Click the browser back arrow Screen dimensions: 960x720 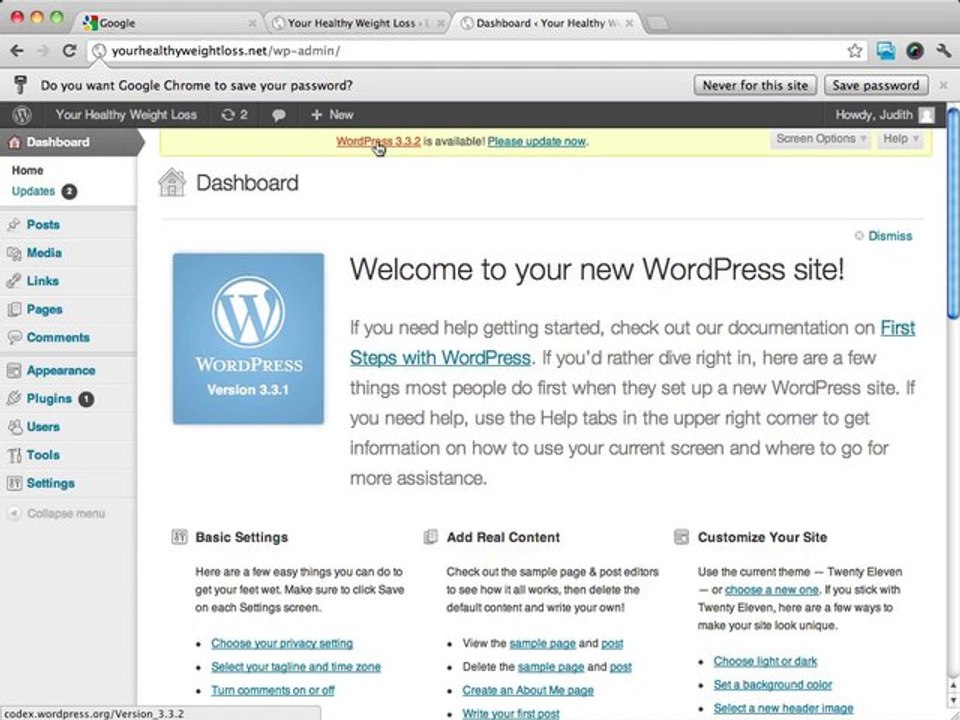(17, 51)
